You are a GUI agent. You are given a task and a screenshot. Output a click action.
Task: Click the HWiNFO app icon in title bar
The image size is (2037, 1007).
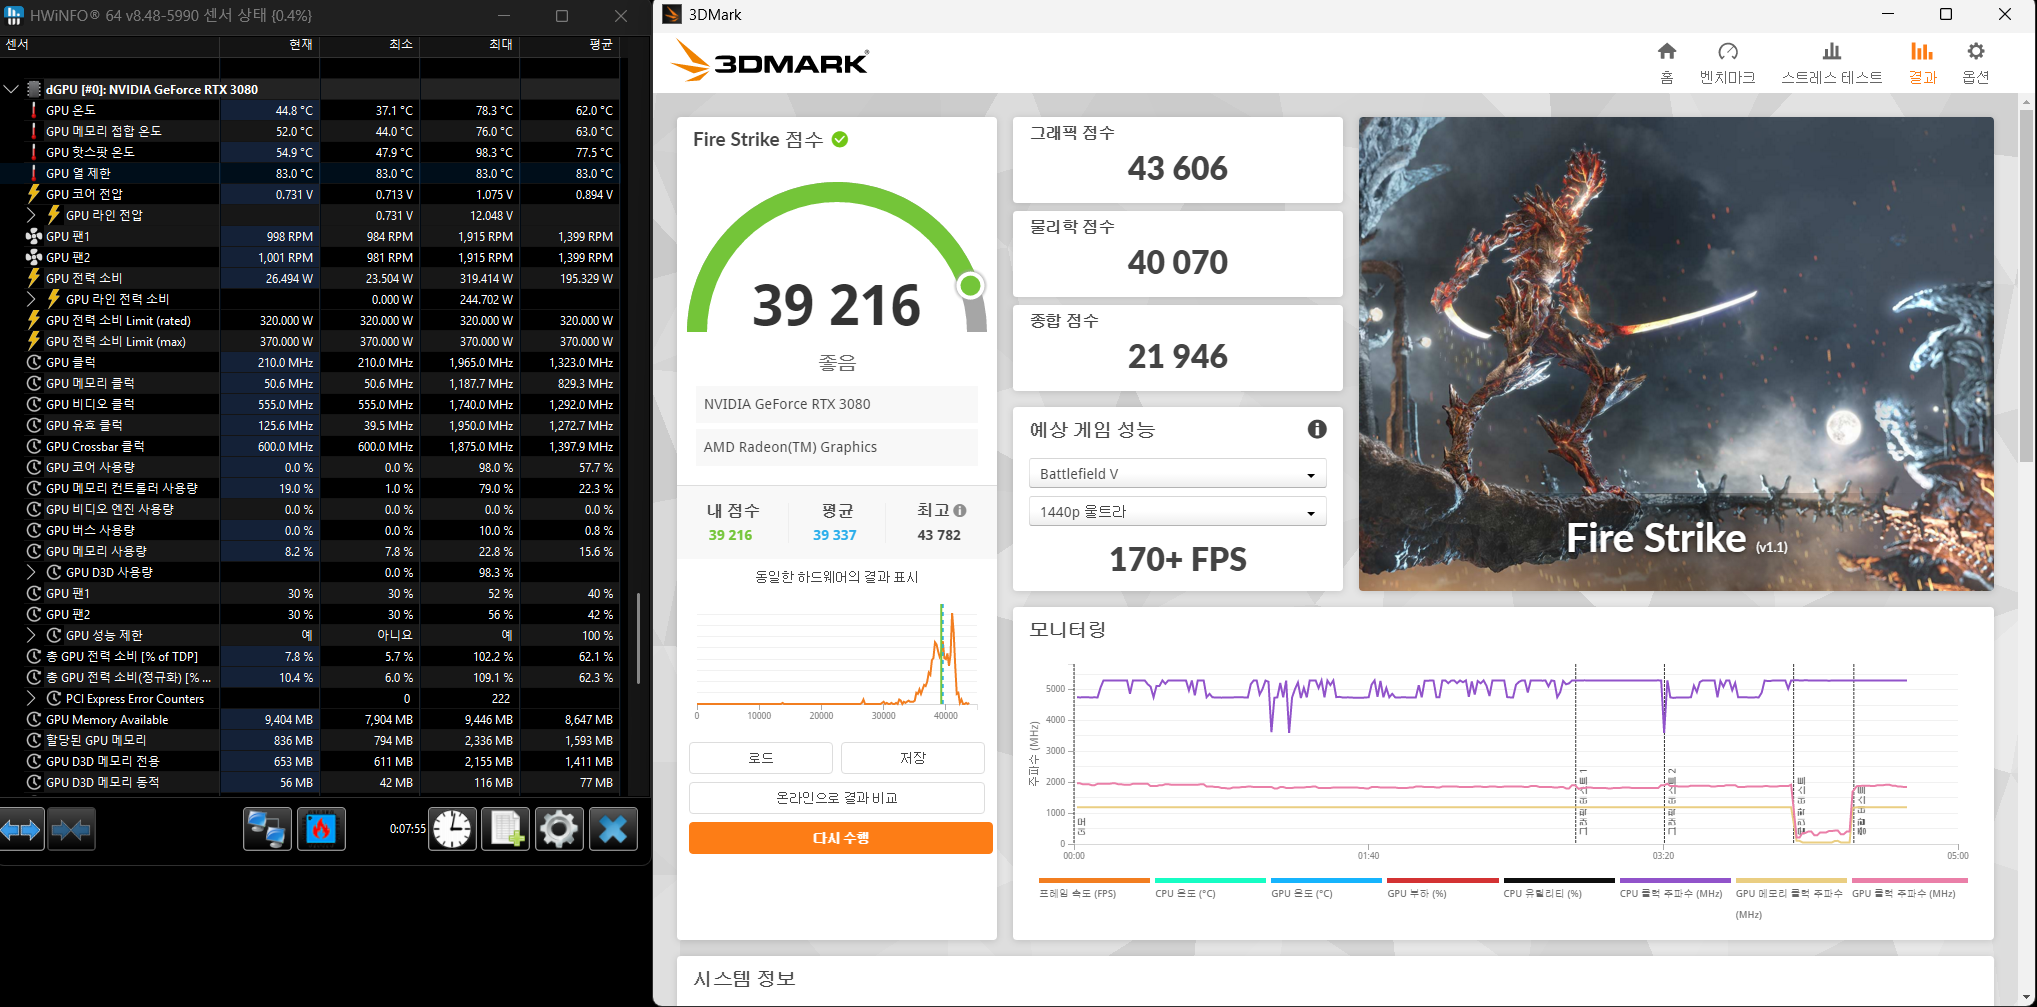click(14, 15)
